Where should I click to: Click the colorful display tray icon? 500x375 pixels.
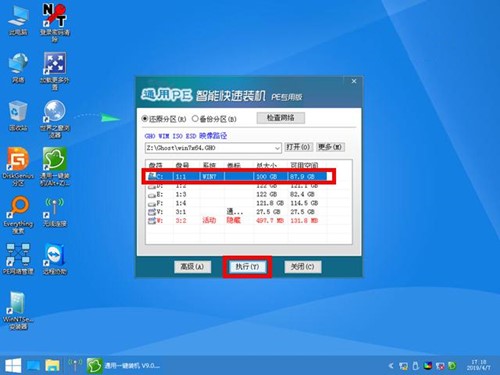pos(428,366)
